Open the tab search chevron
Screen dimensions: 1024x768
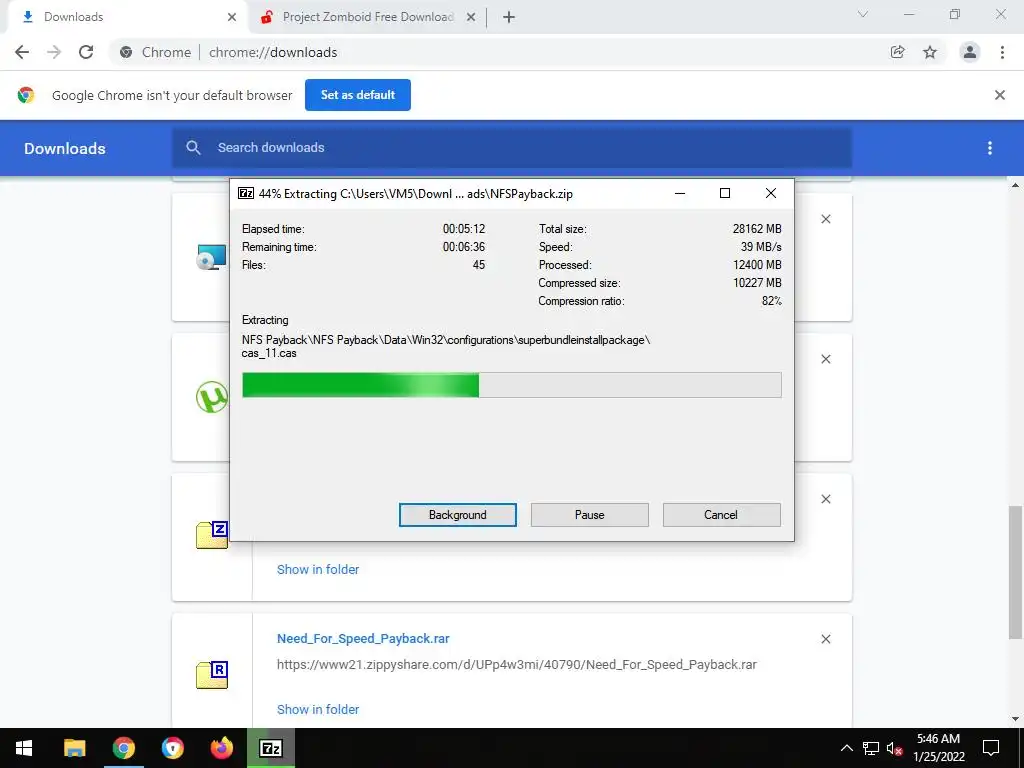coord(863,14)
